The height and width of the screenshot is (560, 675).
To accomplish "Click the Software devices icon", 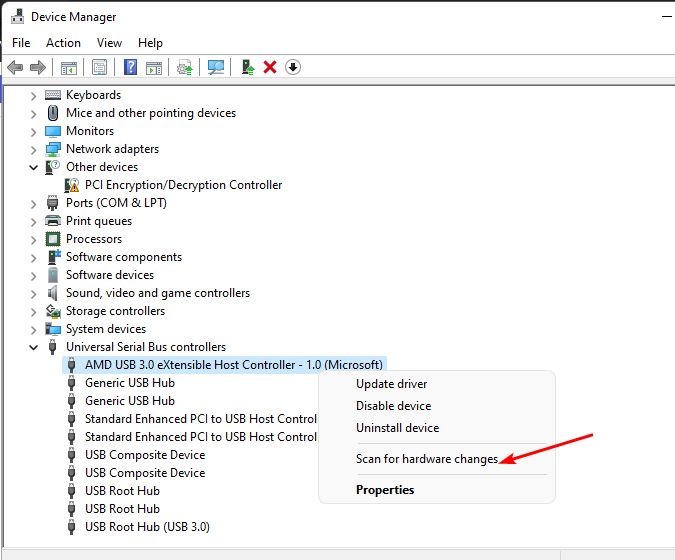I will click(x=53, y=275).
